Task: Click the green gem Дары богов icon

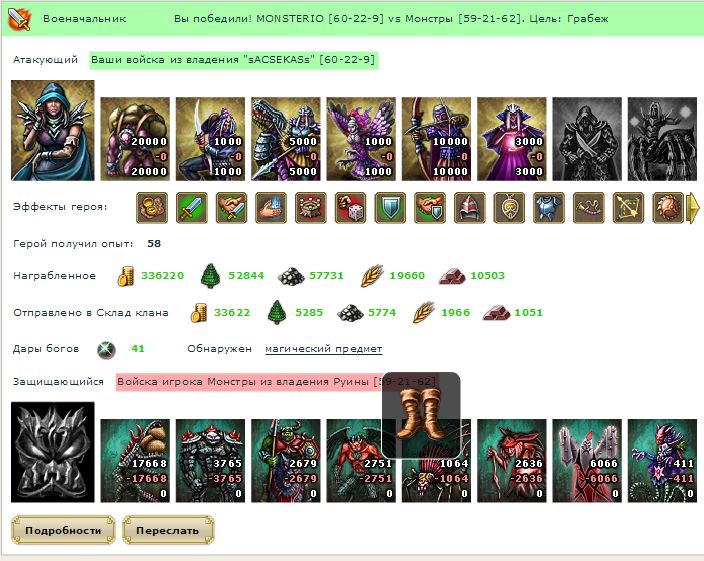Action: tap(106, 349)
